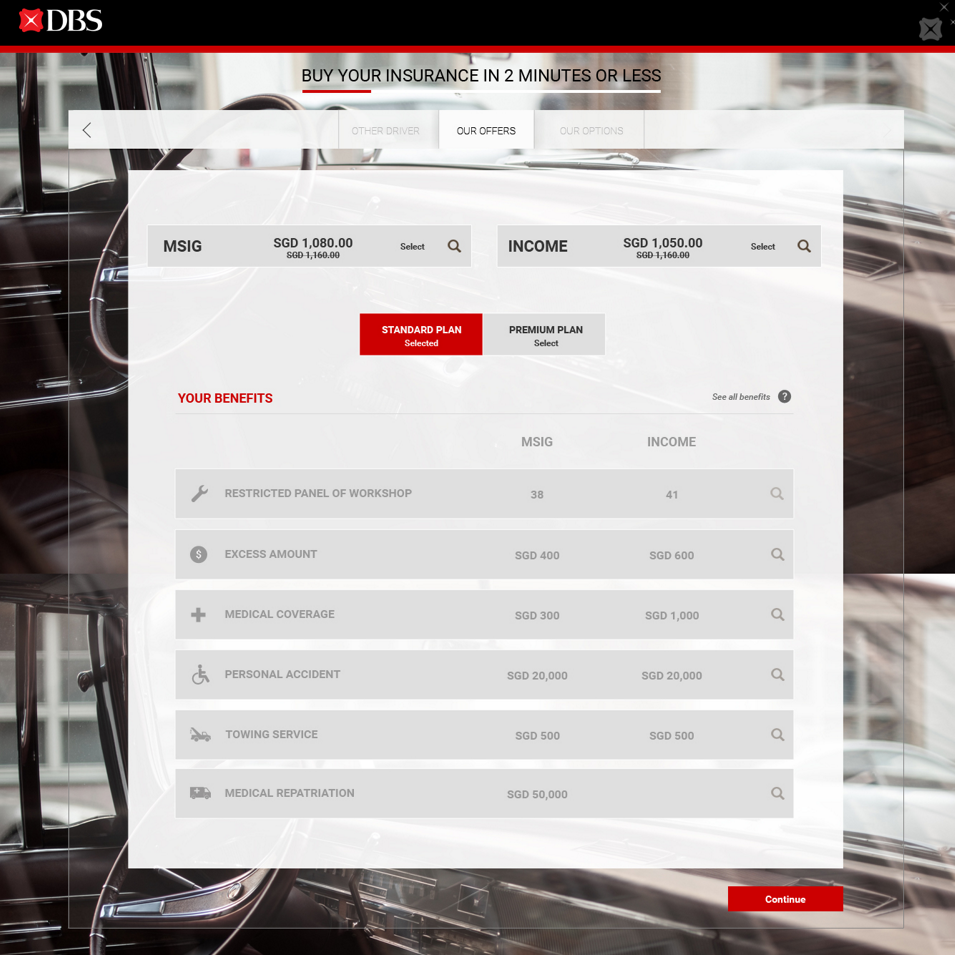This screenshot has width=955, height=955.
Task: Click MSIG medical coverage SGD 300
Action: click(537, 616)
